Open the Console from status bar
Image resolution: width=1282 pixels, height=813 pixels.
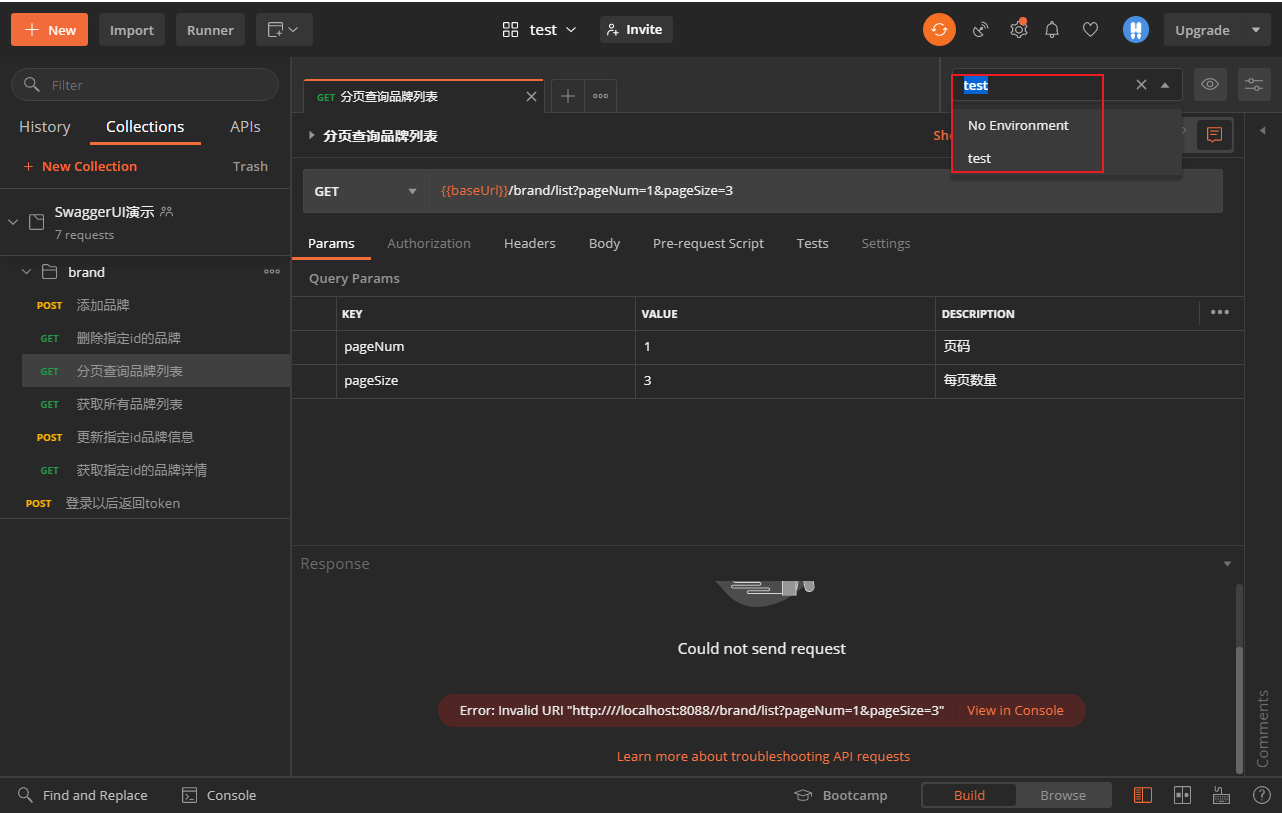[219, 795]
